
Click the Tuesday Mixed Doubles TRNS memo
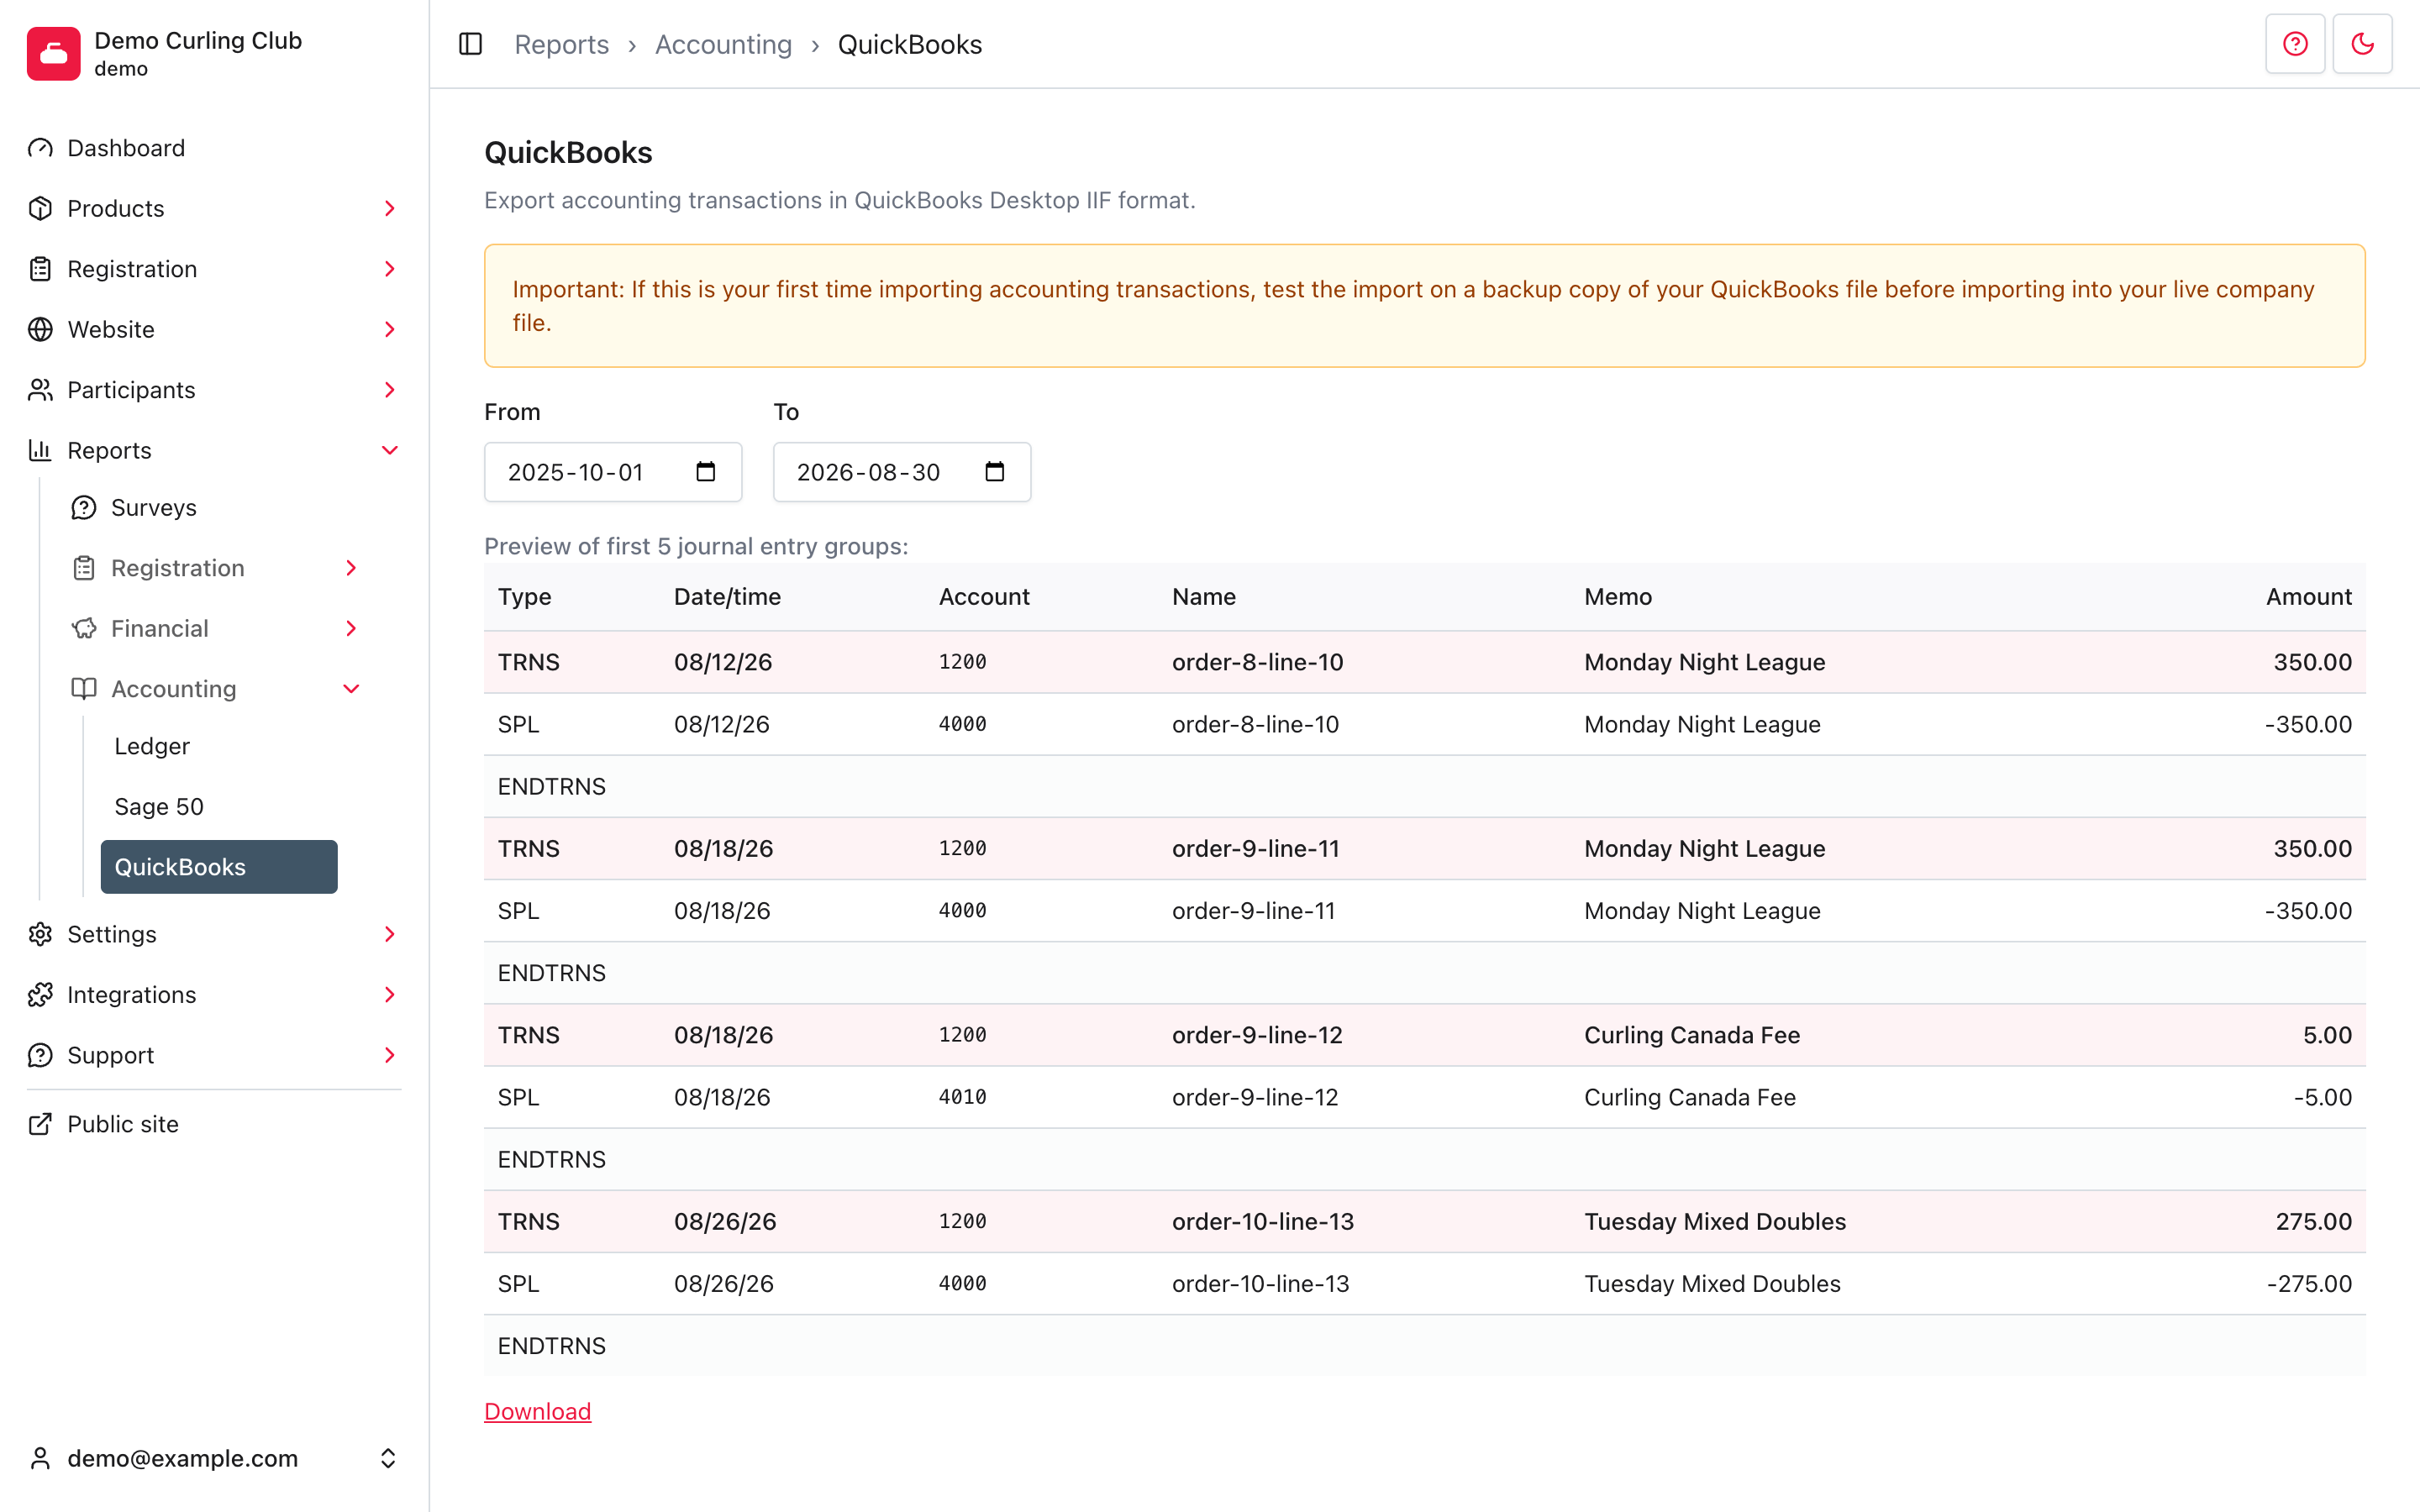tap(1714, 1221)
